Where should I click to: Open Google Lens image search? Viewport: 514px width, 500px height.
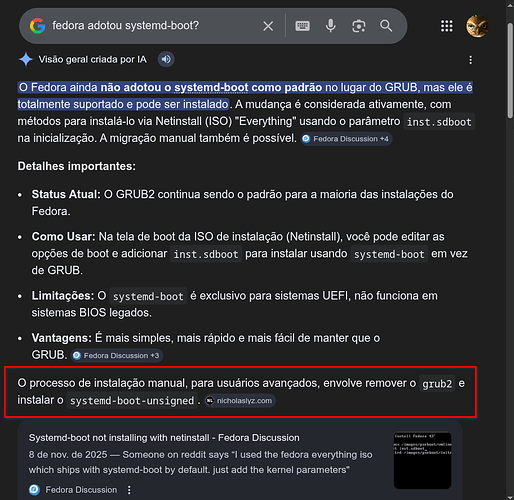point(358,26)
